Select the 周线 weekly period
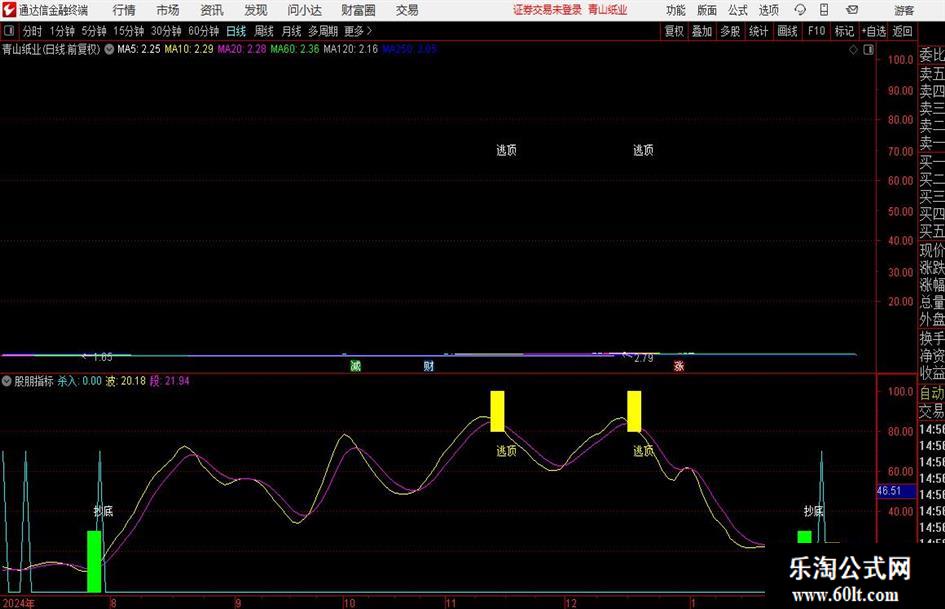 coord(263,31)
